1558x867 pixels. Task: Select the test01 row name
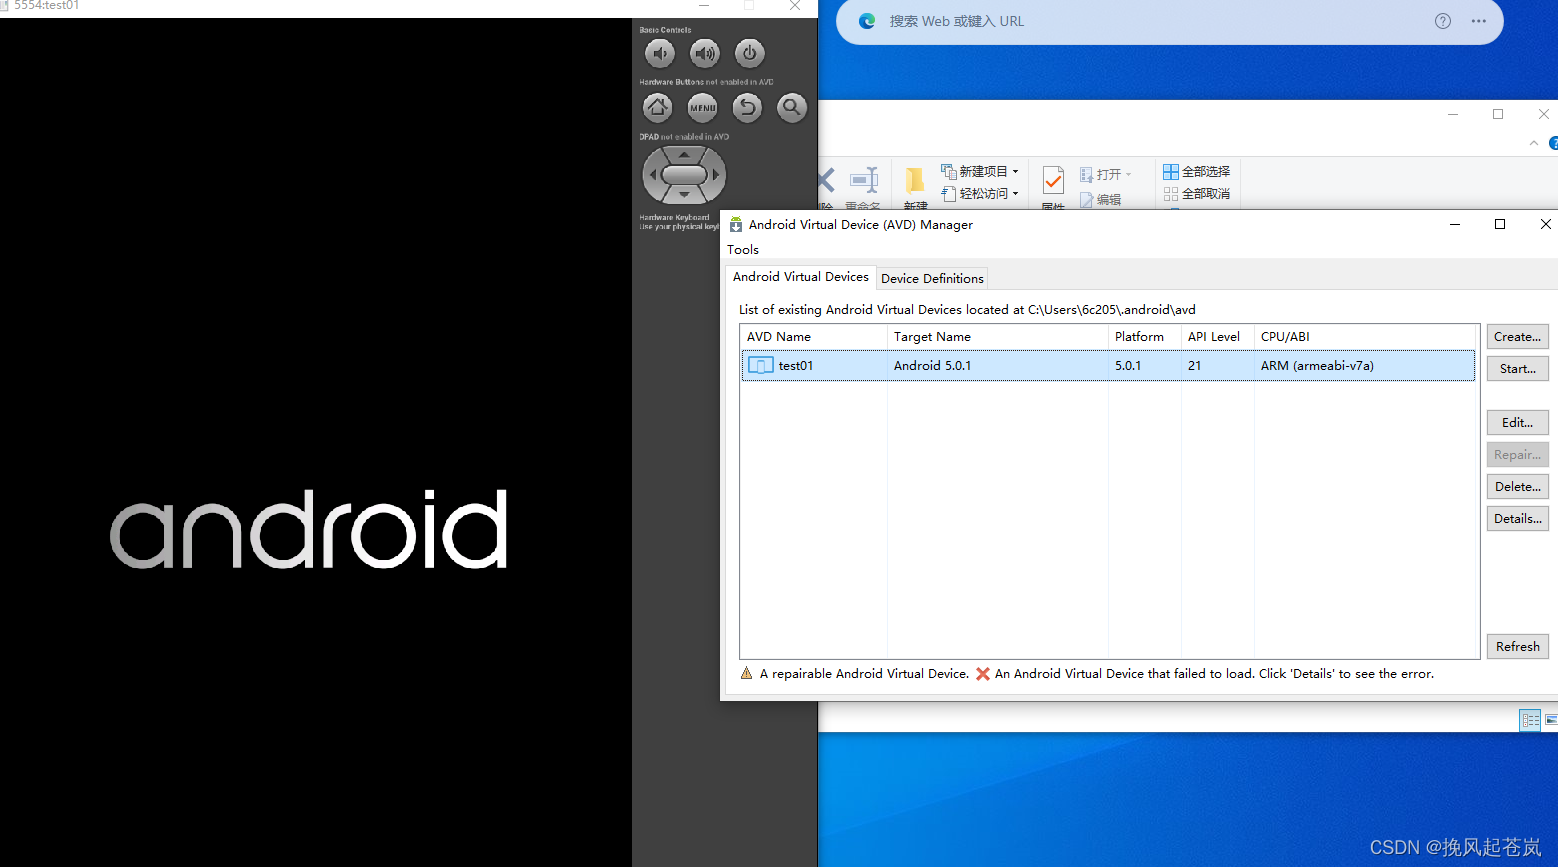[x=796, y=366]
